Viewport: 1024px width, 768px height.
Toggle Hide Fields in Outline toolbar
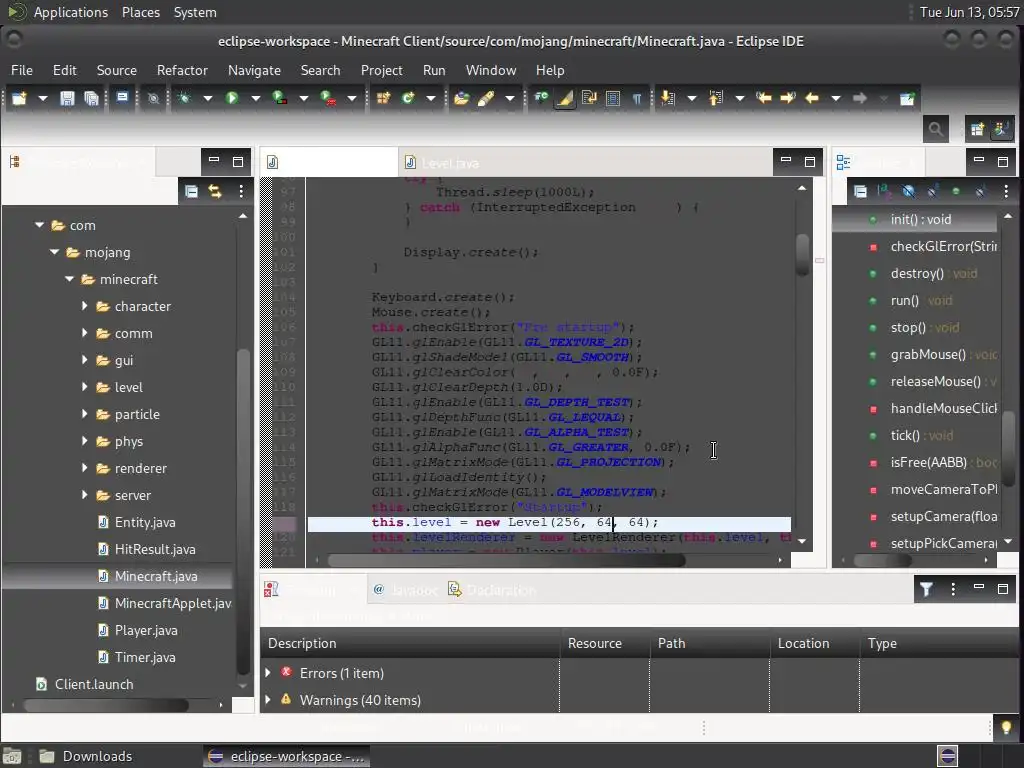(x=908, y=191)
